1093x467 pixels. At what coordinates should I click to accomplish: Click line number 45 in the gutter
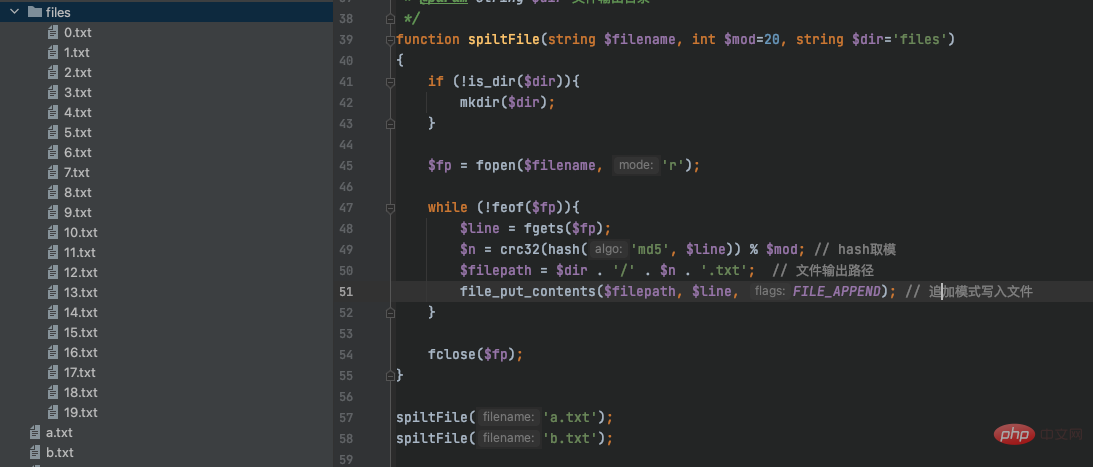[x=346, y=166]
